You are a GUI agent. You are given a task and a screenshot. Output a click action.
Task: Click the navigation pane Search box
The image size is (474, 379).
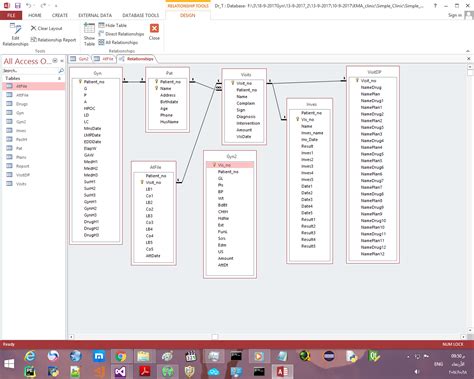tap(30, 71)
